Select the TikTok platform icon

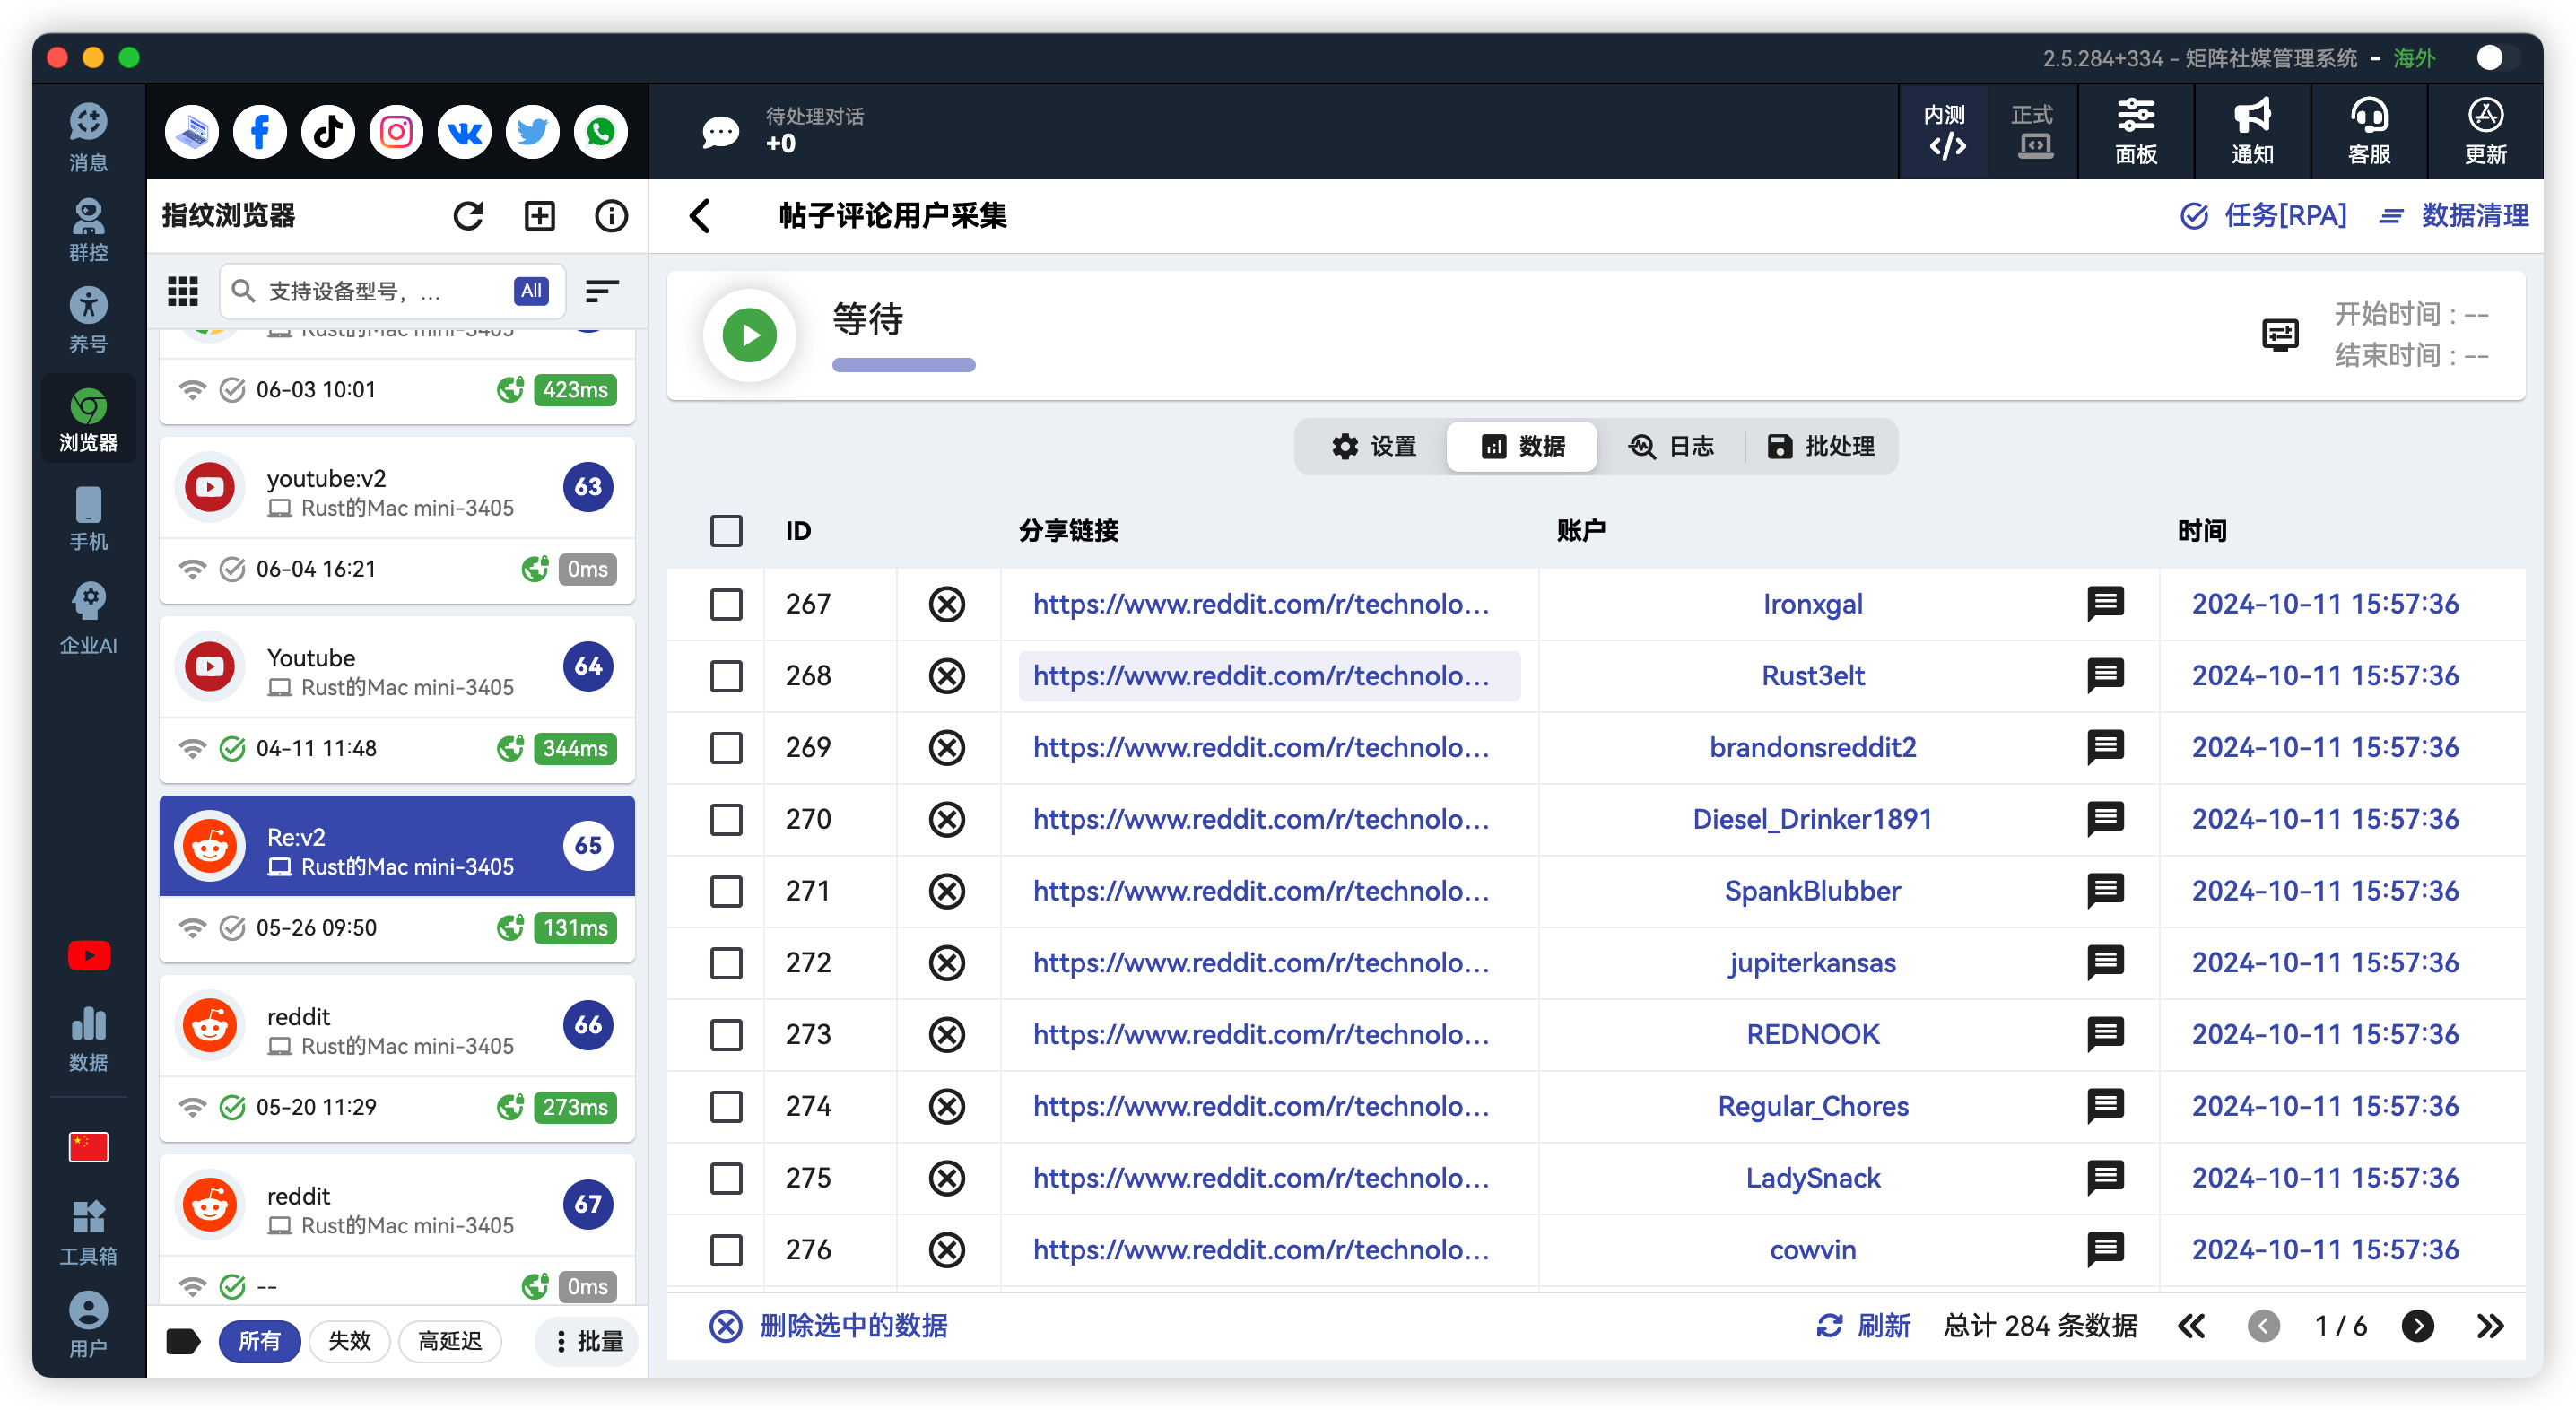[x=328, y=132]
